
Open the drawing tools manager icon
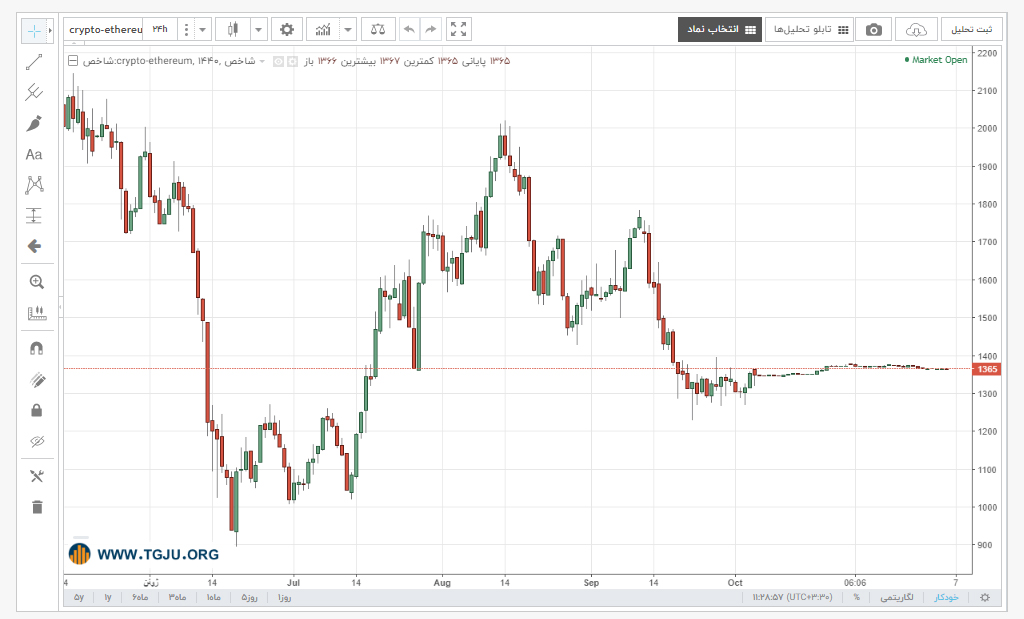coord(37,476)
